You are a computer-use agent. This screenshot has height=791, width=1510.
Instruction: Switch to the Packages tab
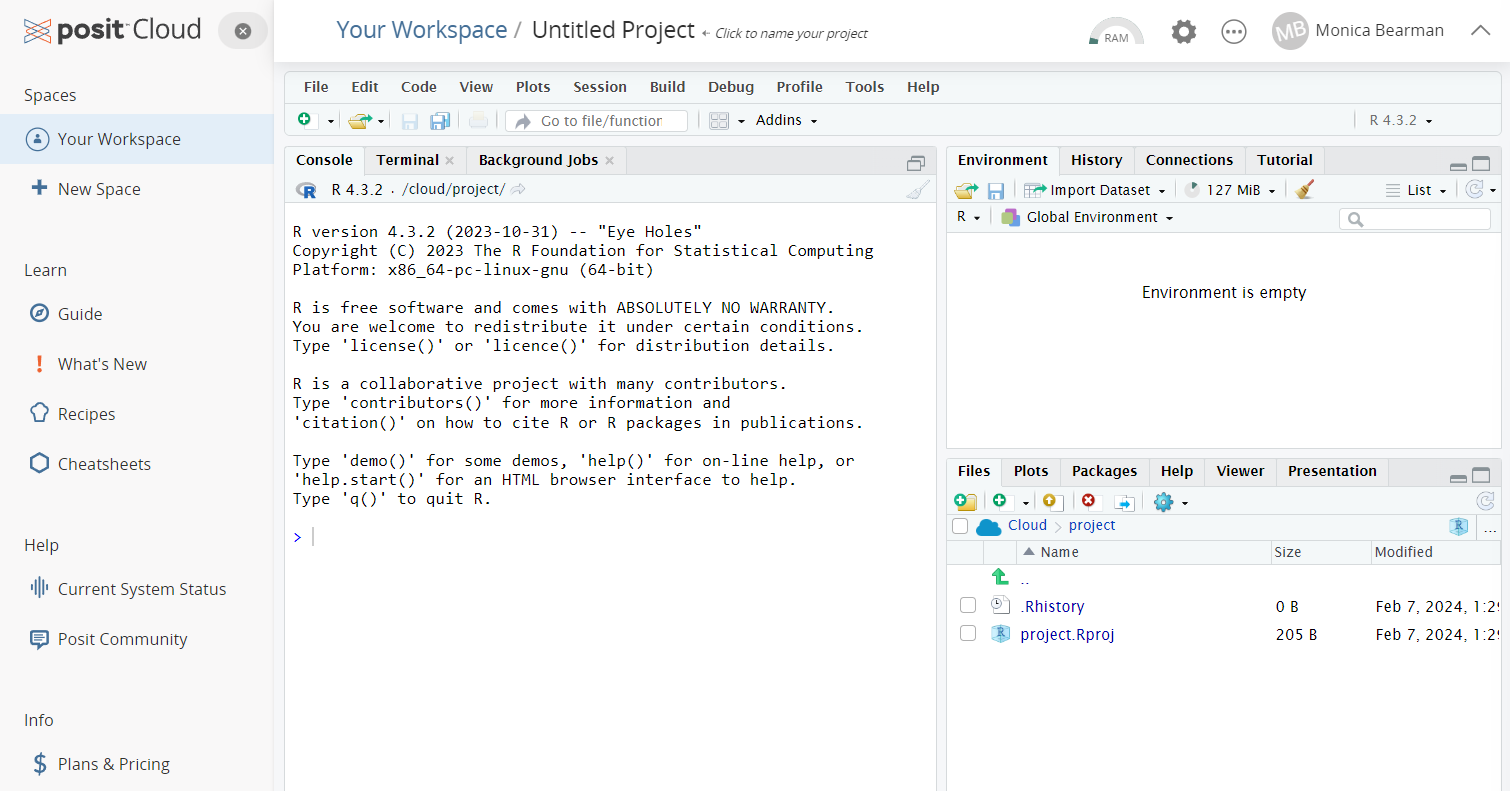tap(1104, 471)
